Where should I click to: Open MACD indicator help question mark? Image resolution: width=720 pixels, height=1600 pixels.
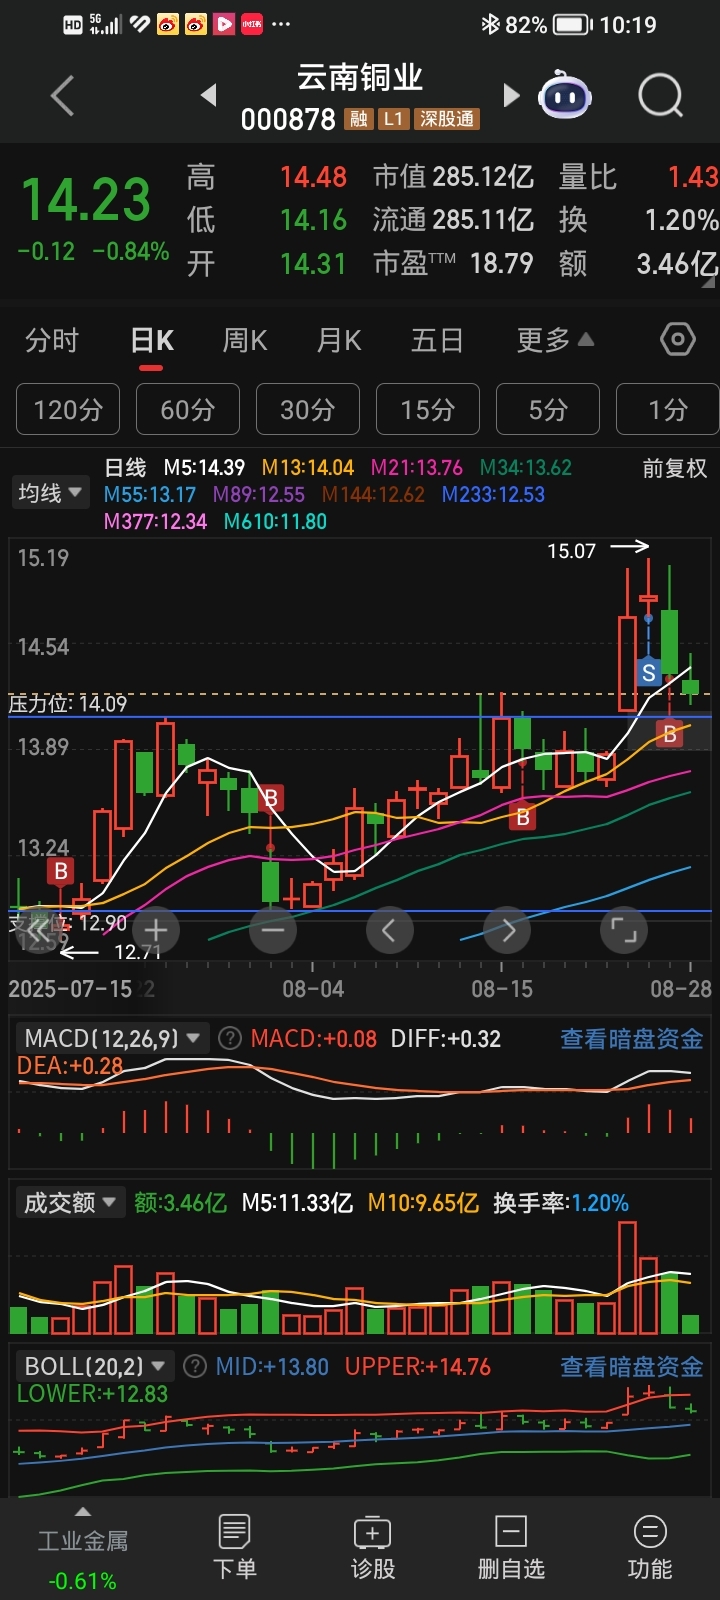click(x=230, y=1039)
